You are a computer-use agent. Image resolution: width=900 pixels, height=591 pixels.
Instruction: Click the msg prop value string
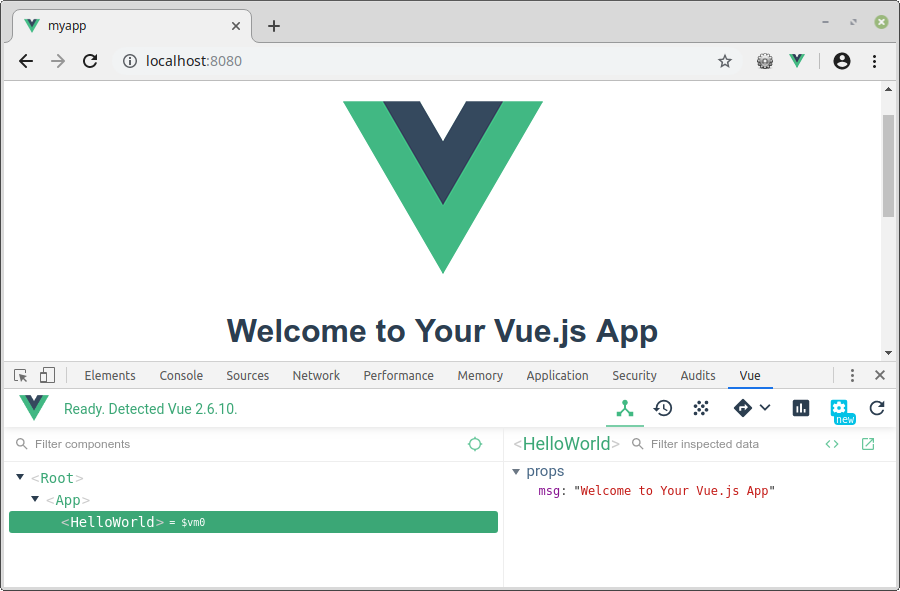tap(674, 491)
